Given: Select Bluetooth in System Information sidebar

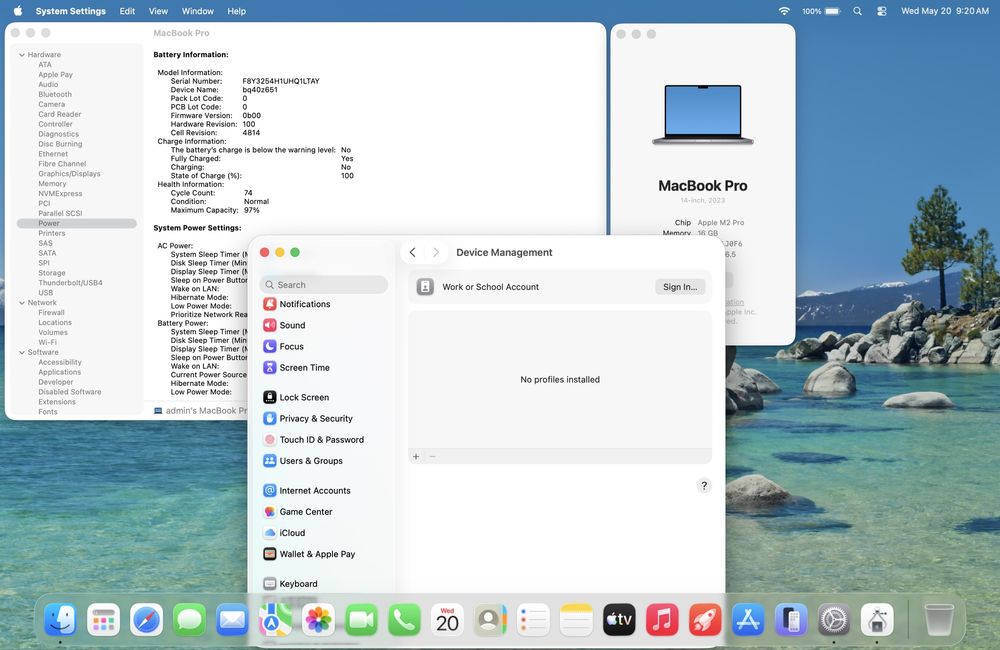Looking at the screenshot, I should tap(55, 94).
